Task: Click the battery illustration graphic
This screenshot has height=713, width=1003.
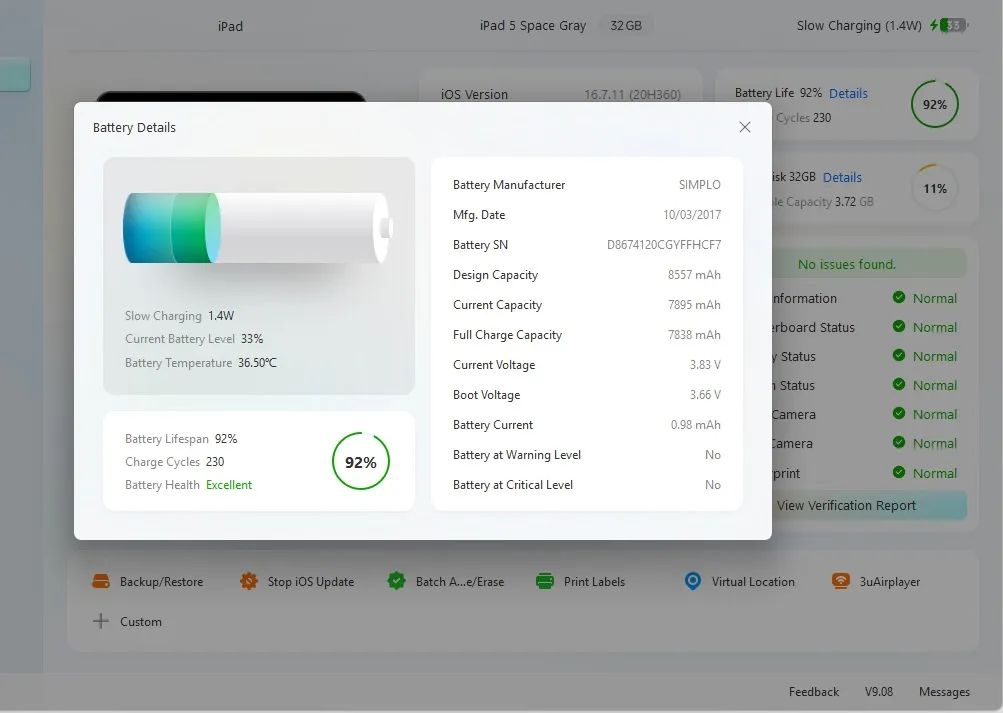Action: (258, 228)
